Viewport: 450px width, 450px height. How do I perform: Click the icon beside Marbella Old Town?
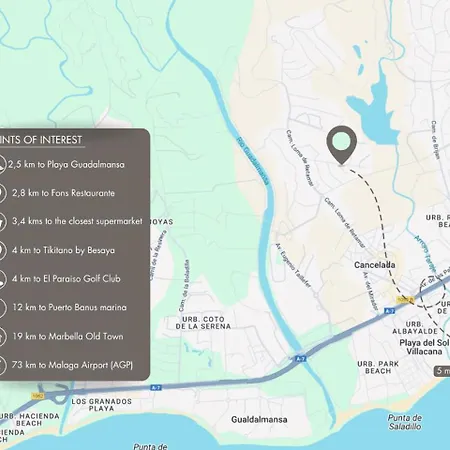[2, 336]
